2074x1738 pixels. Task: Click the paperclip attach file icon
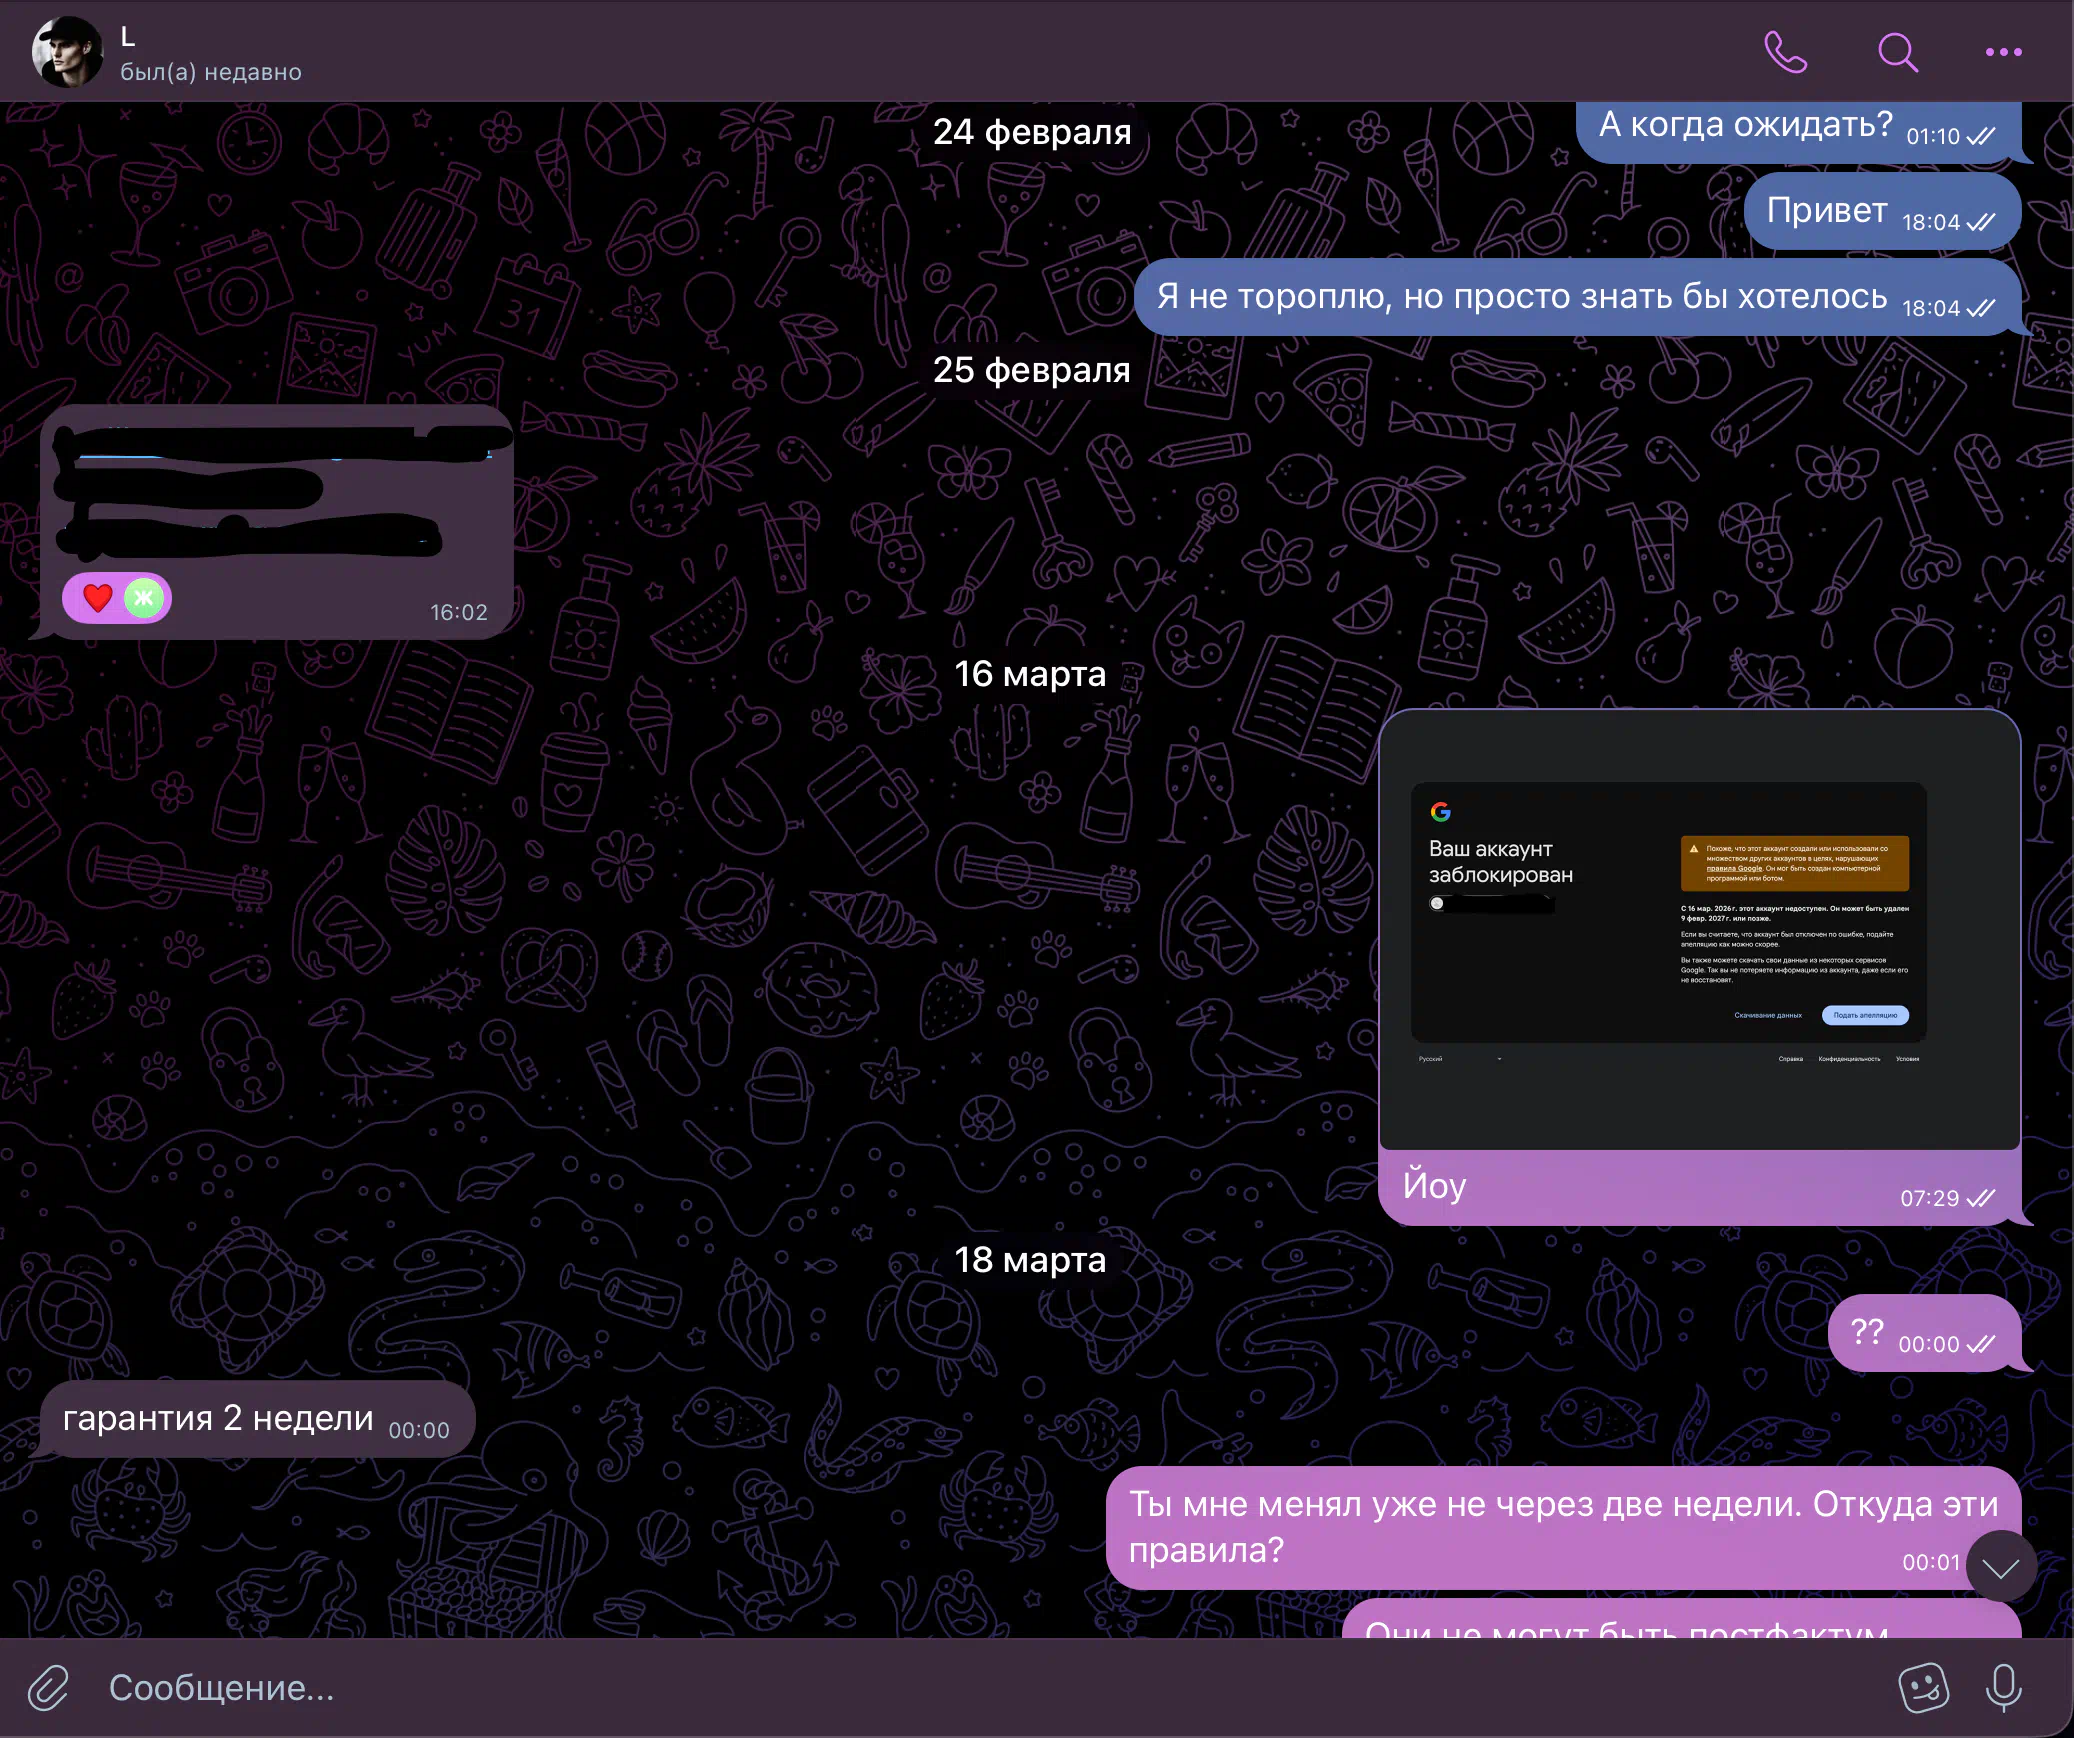point(48,1687)
